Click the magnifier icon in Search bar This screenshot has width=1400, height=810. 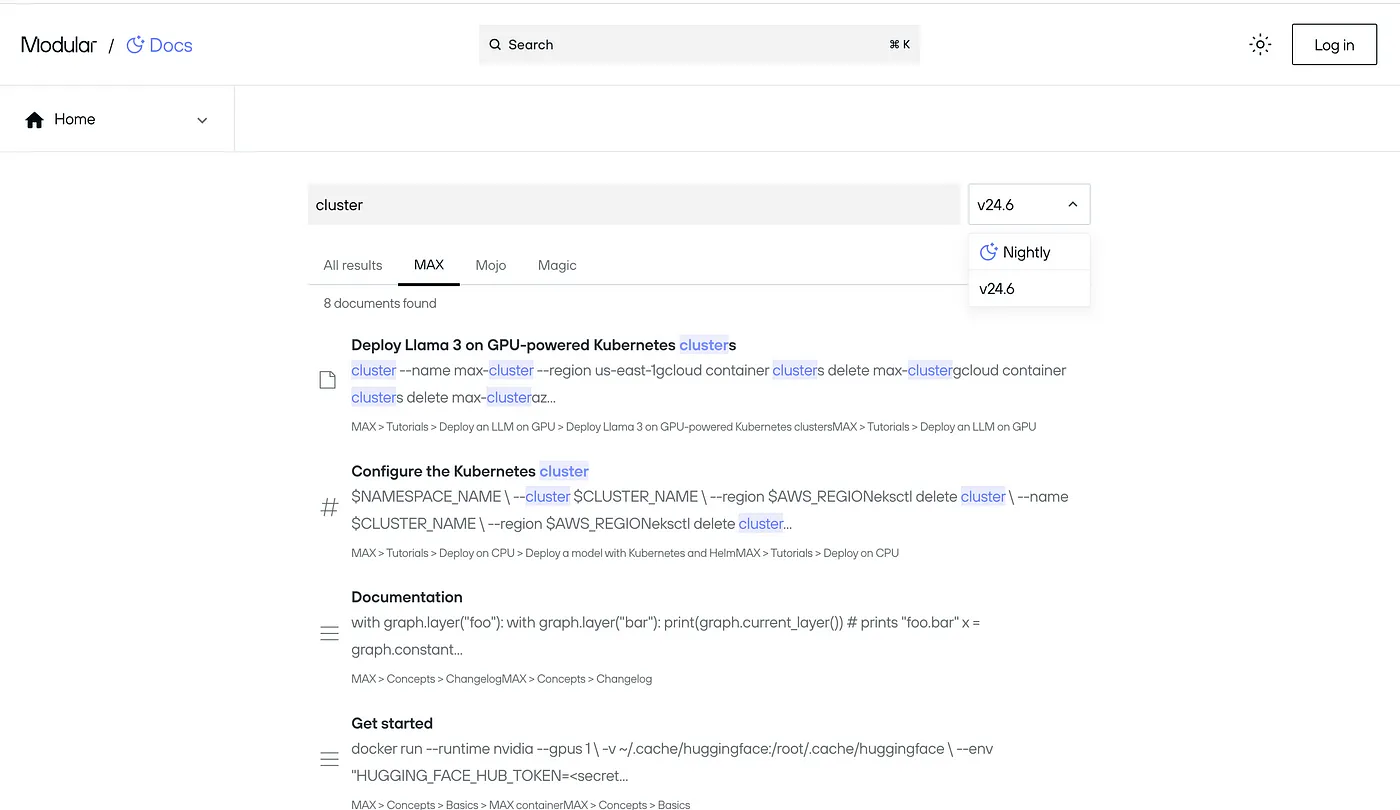coord(495,45)
